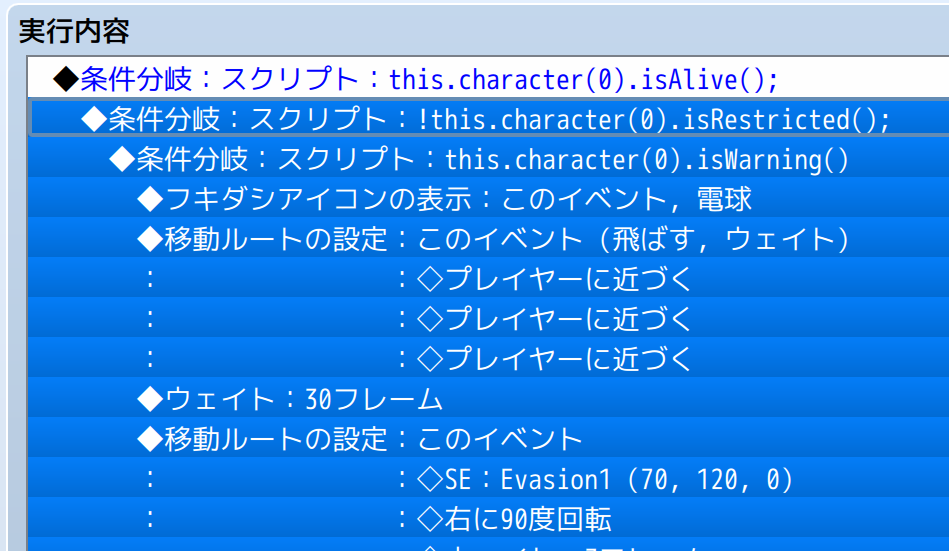Select the lower 移動ルートの設定：このイベント command
The width and height of the screenshot is (949, 551).
point(360,439)
